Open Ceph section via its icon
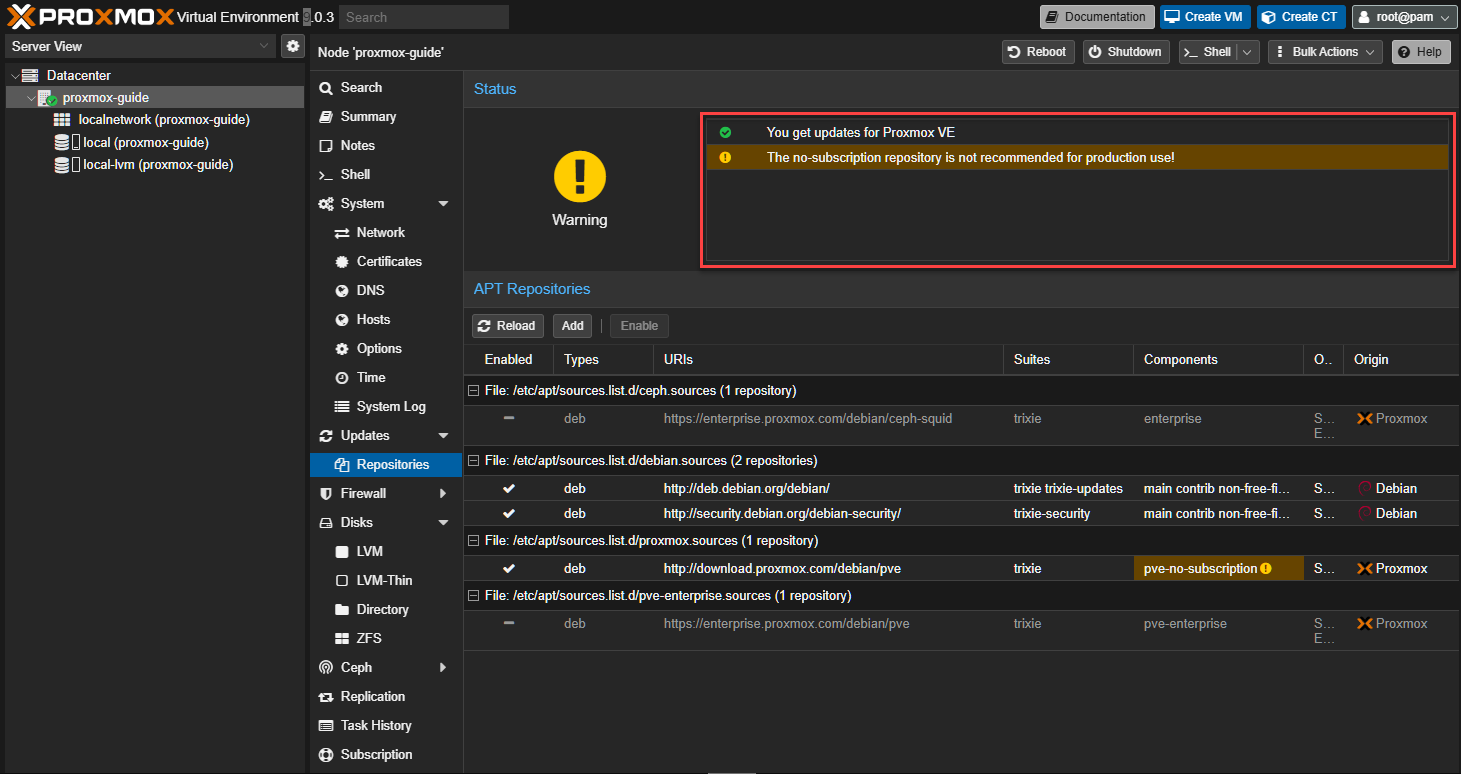The height and width of the screenshot is (774, 1461). tap(326, 667)
